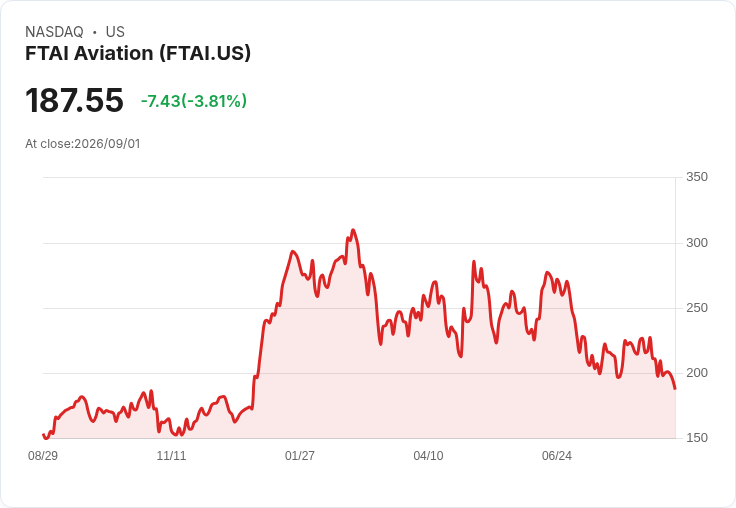
Task: Click the 187.55 current price
Action: point(74,100)
